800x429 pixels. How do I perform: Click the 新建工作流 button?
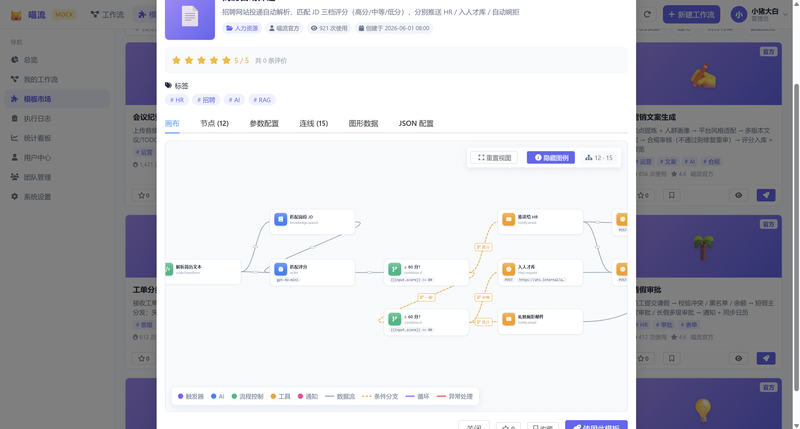(691, 14)
